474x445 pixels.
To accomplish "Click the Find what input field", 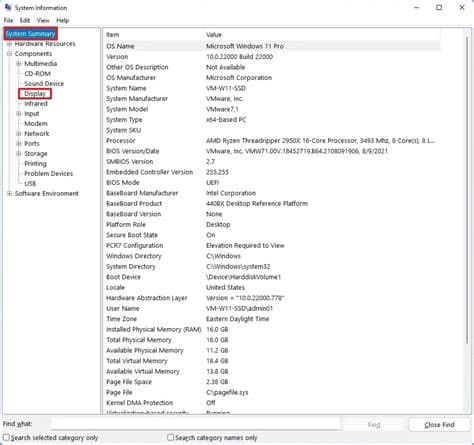I will point(195,424).
